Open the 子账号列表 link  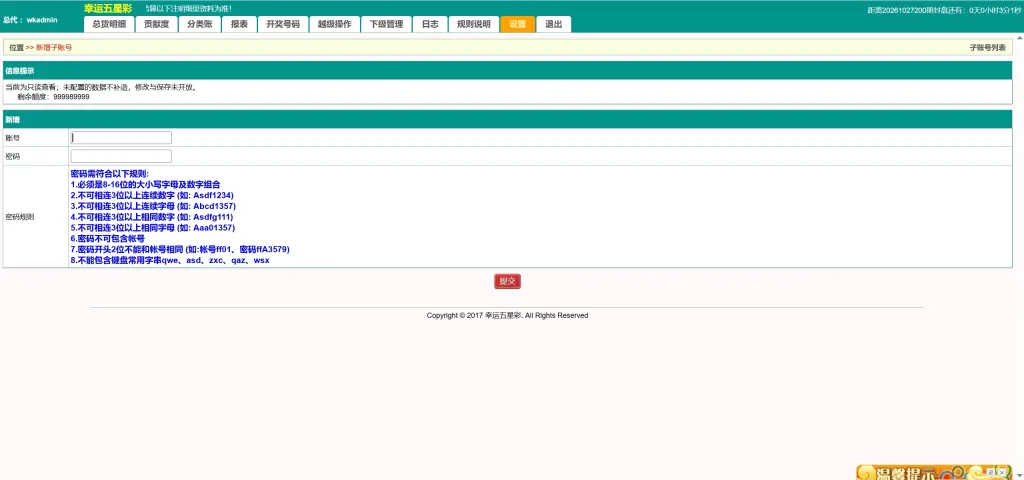(x=987, y=48)
